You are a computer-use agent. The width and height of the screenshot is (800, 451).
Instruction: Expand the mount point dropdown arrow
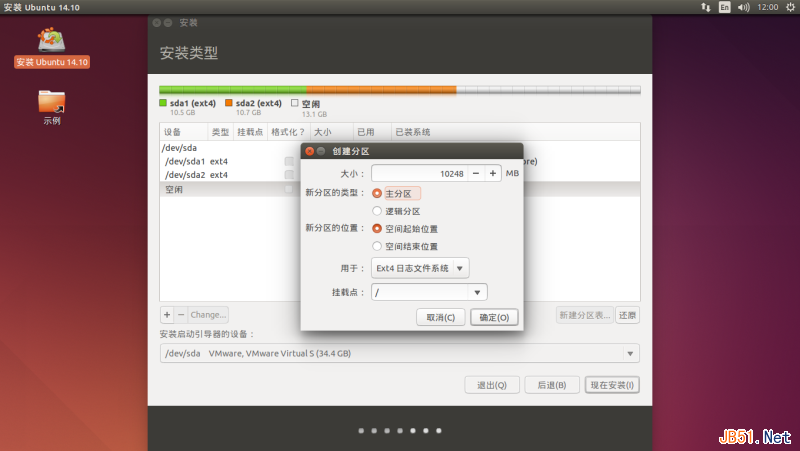tap(477, 292)
